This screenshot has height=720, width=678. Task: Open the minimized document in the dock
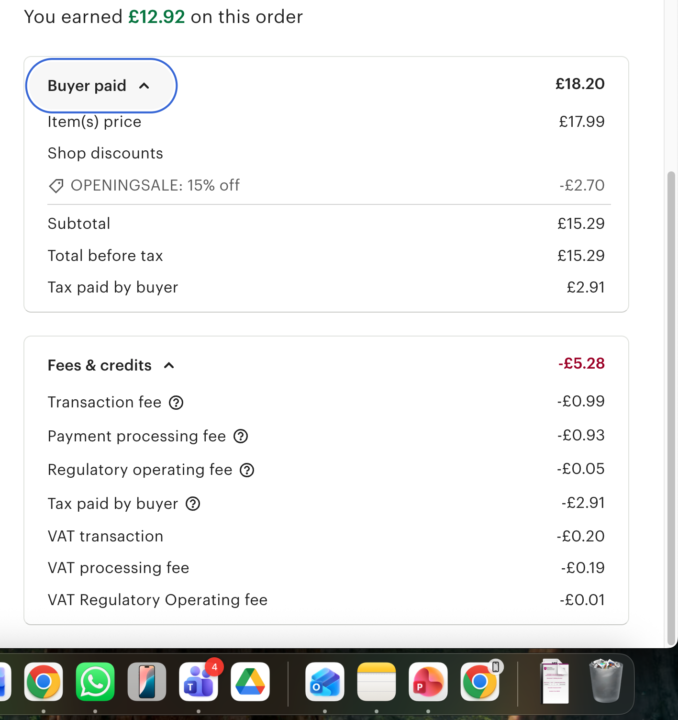pos(554,682)
